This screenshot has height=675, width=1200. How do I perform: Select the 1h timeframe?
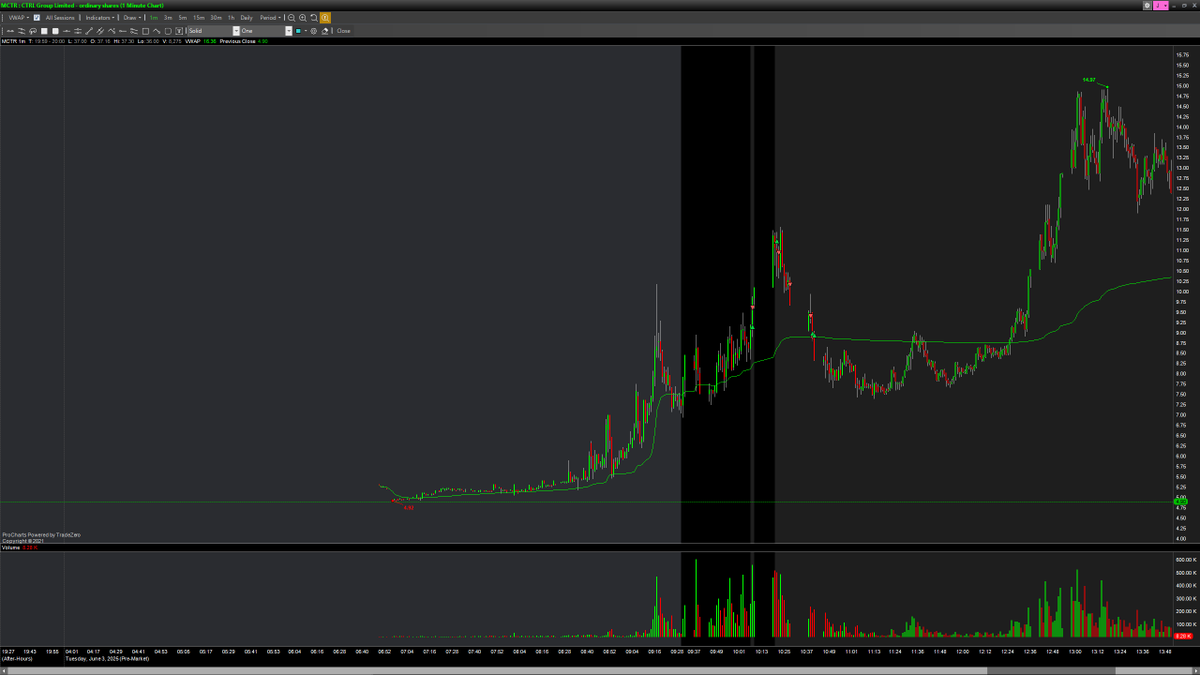(x=231, y=18)
